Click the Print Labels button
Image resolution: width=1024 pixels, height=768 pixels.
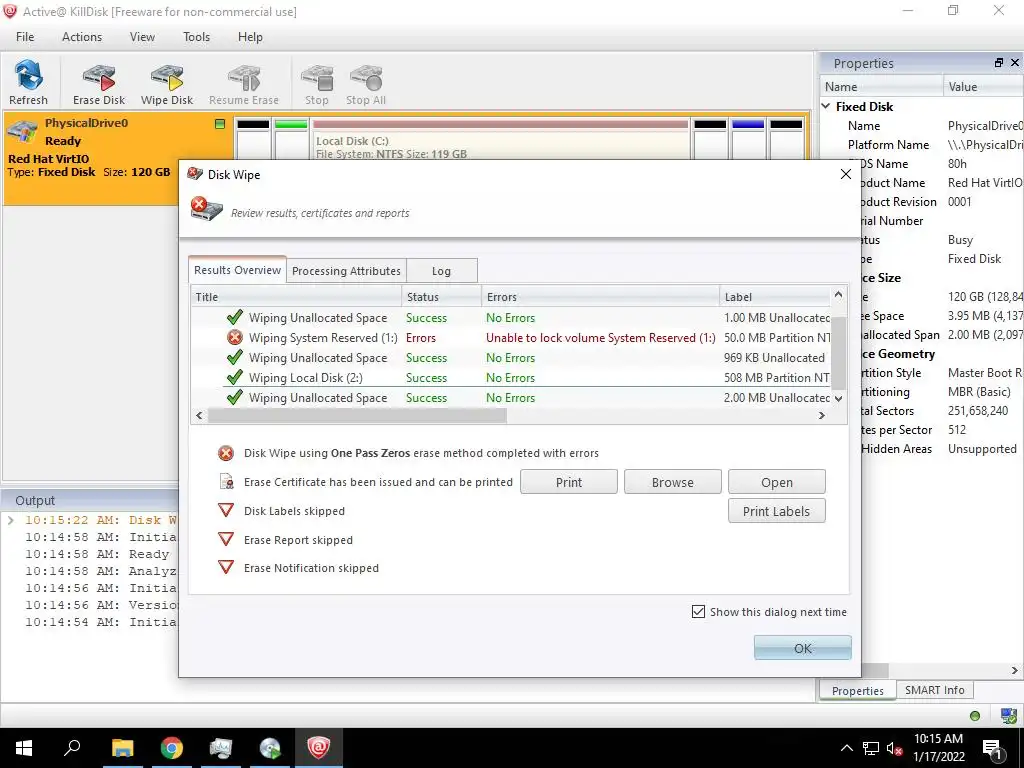tap(776, 511)
